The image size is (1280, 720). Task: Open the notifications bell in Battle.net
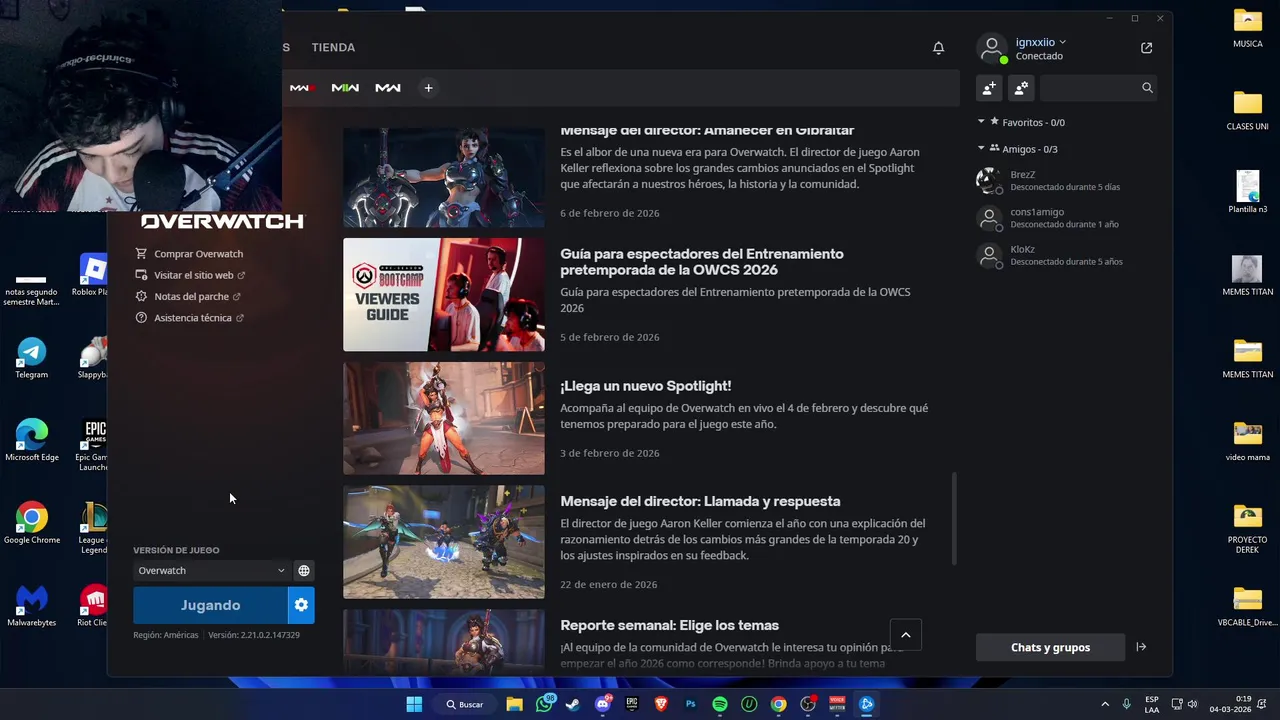938,48
